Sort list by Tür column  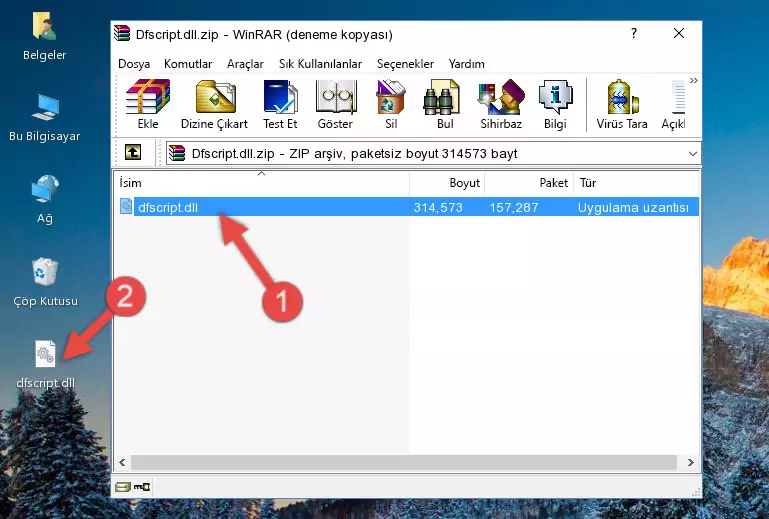(x=636, y=183)
